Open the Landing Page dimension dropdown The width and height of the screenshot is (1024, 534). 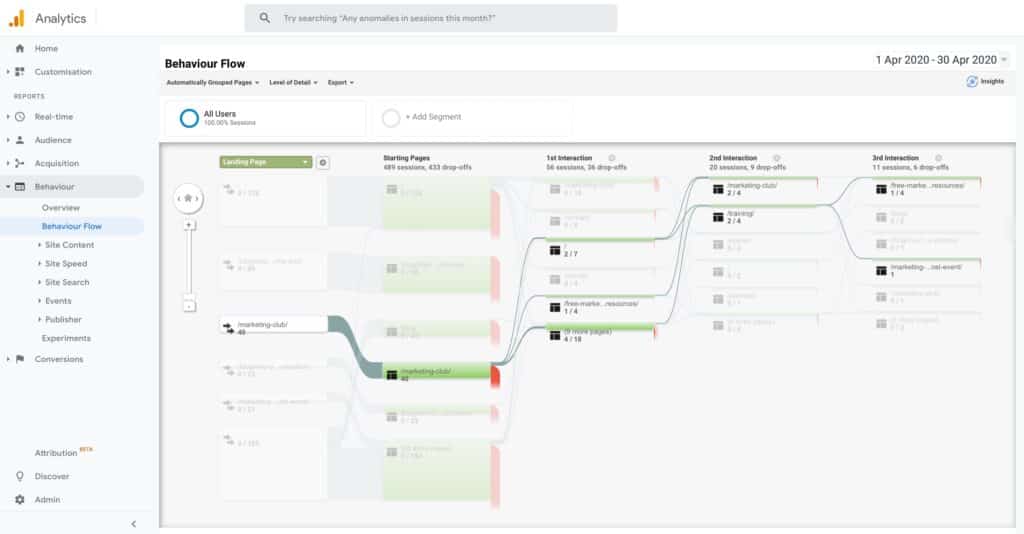pos(266,162)
